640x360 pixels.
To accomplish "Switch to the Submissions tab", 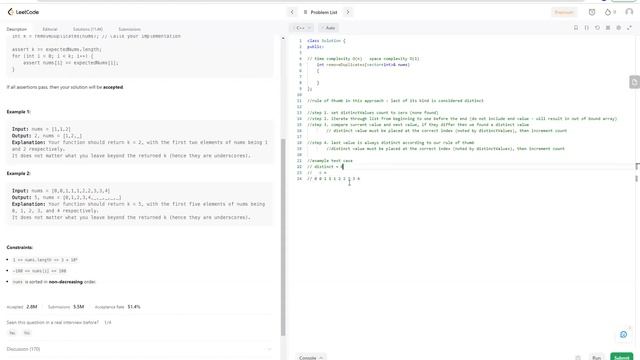I will (129, 29).
